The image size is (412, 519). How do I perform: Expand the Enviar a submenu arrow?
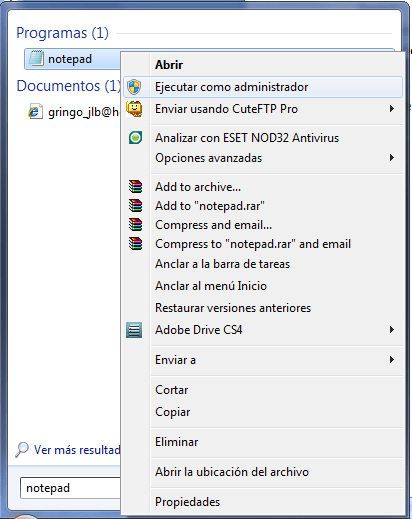pos(392,360)
